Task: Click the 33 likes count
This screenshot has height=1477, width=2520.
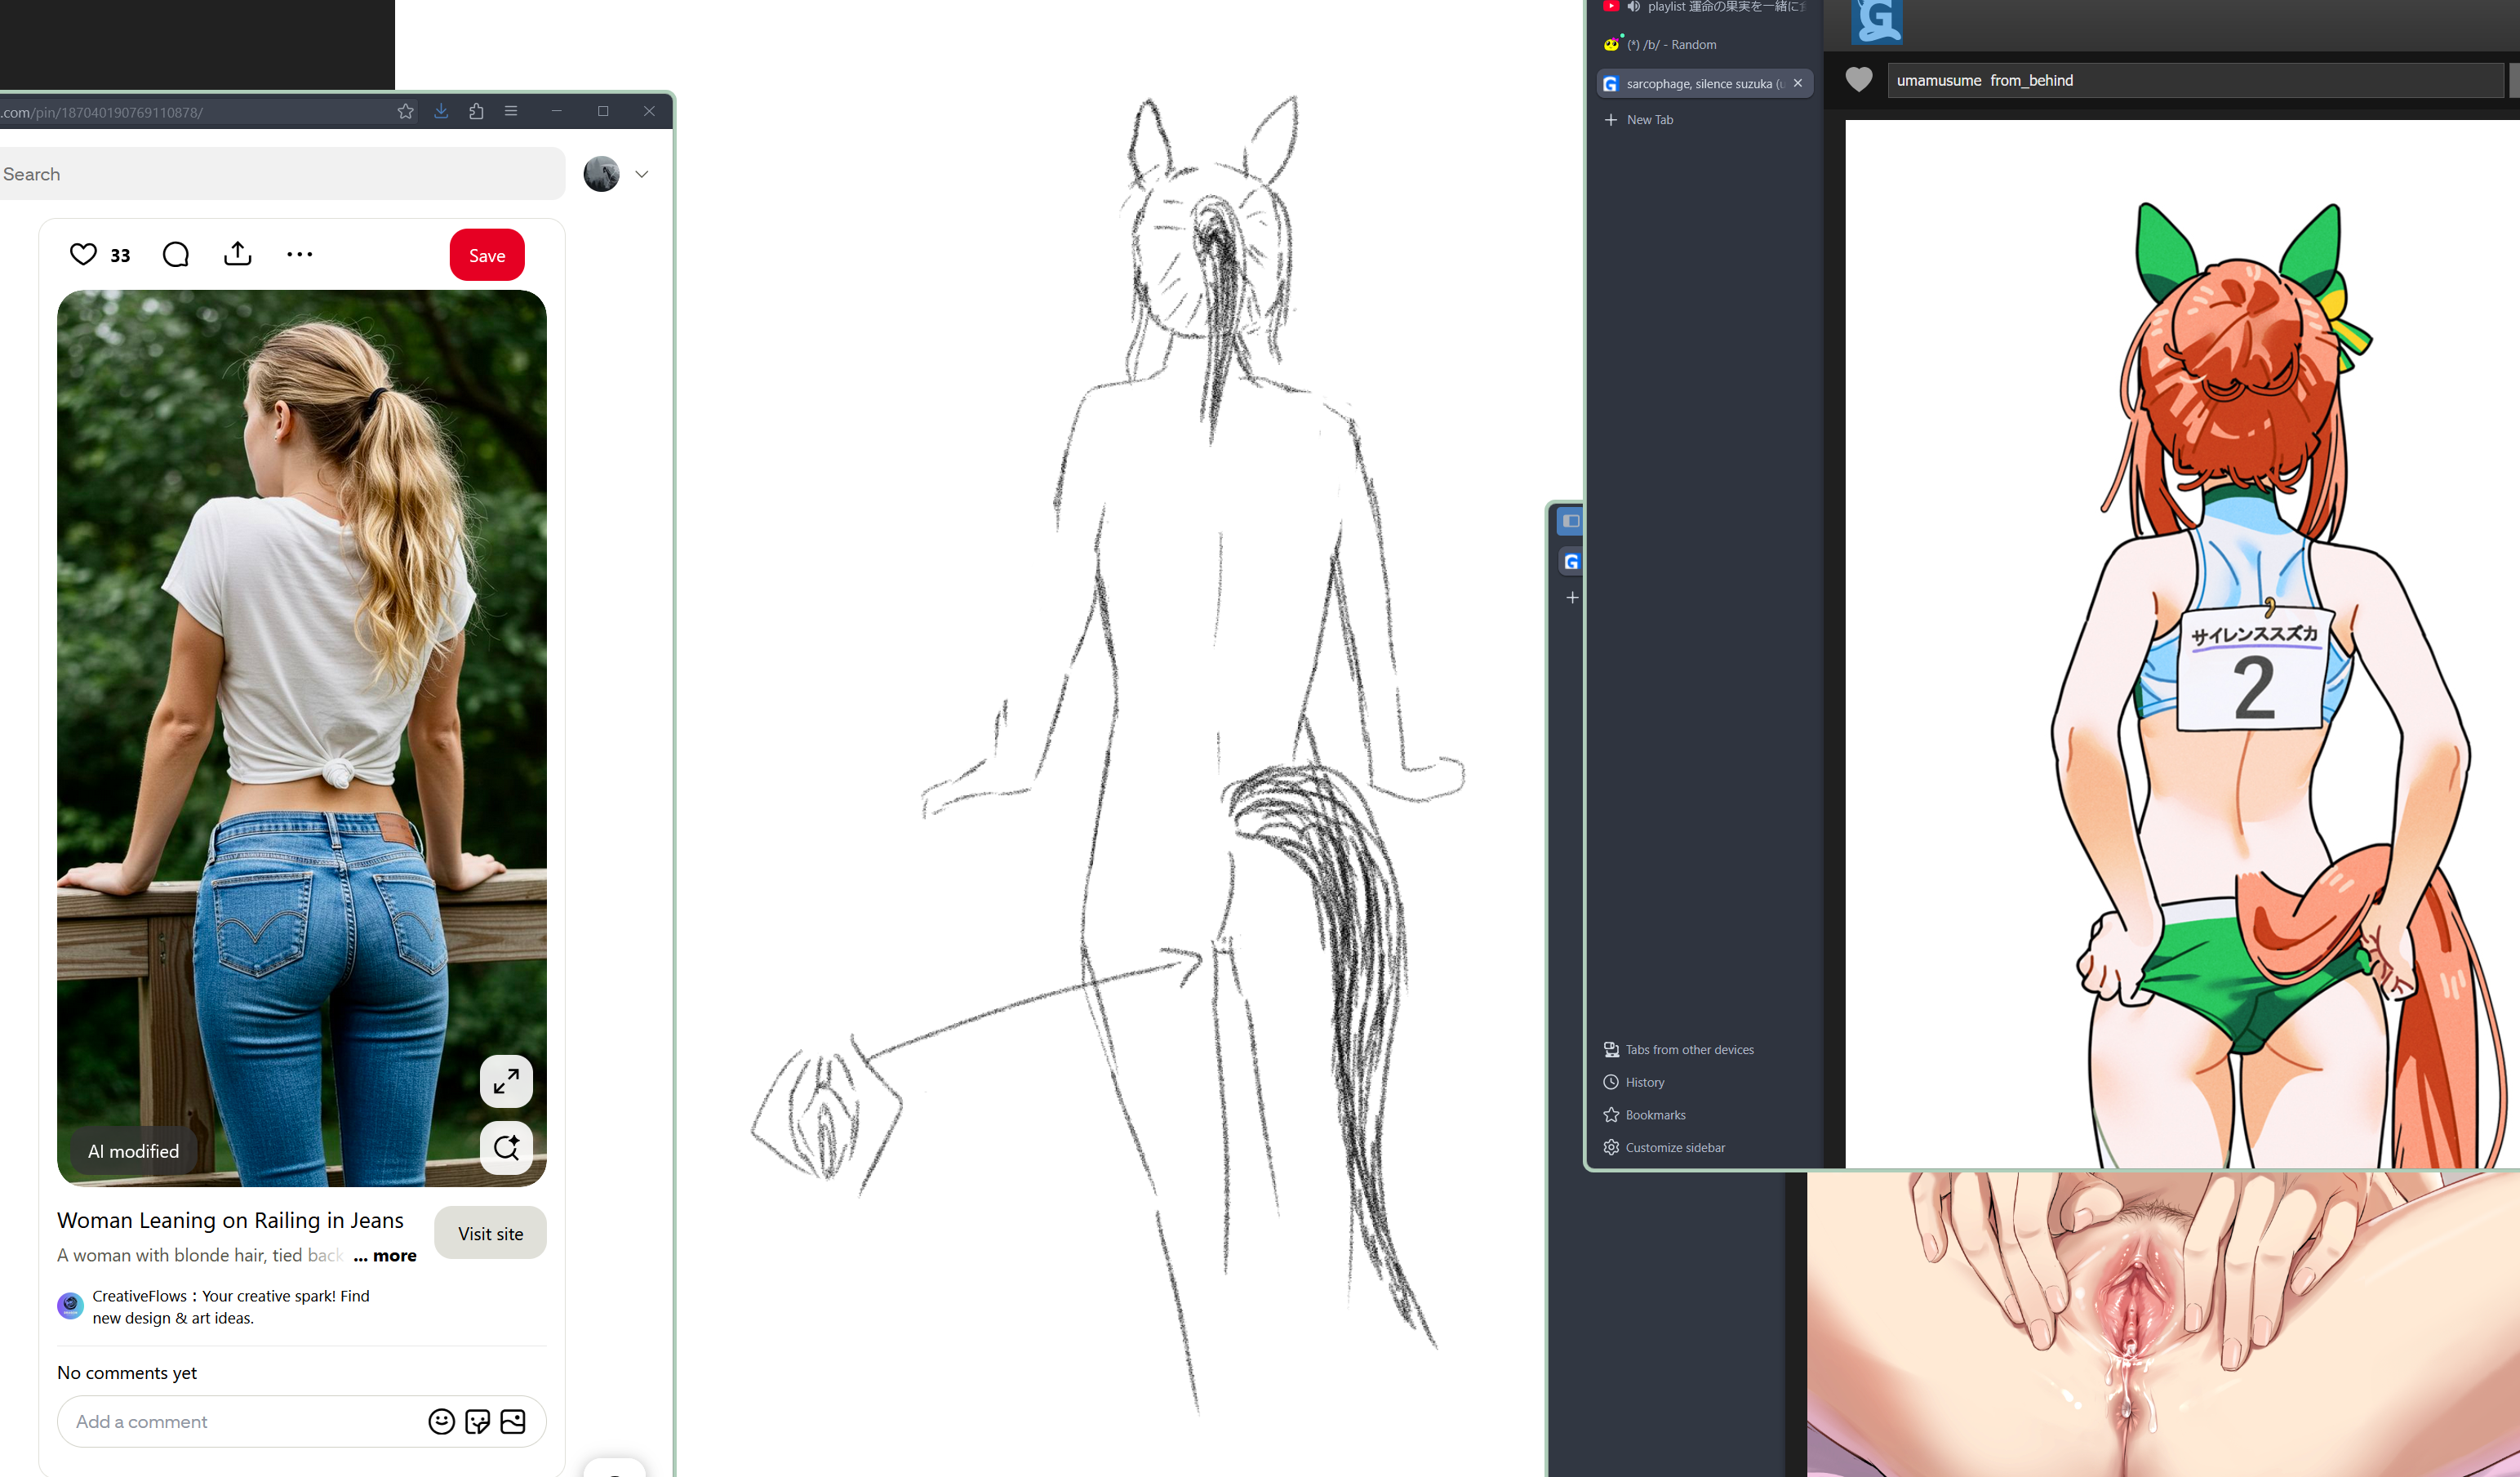Action: point(120,256)
